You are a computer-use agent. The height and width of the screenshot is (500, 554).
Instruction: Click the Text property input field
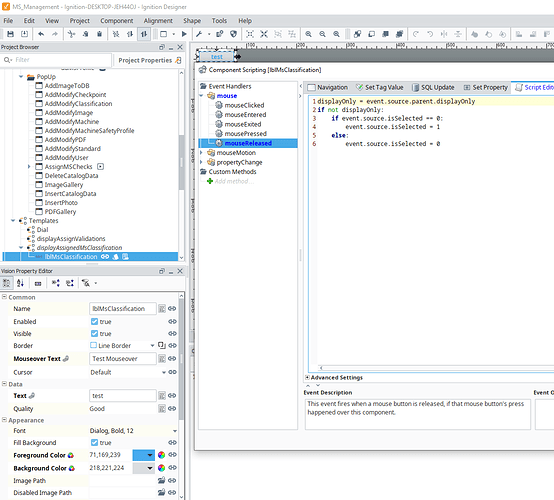coord(122,395)
